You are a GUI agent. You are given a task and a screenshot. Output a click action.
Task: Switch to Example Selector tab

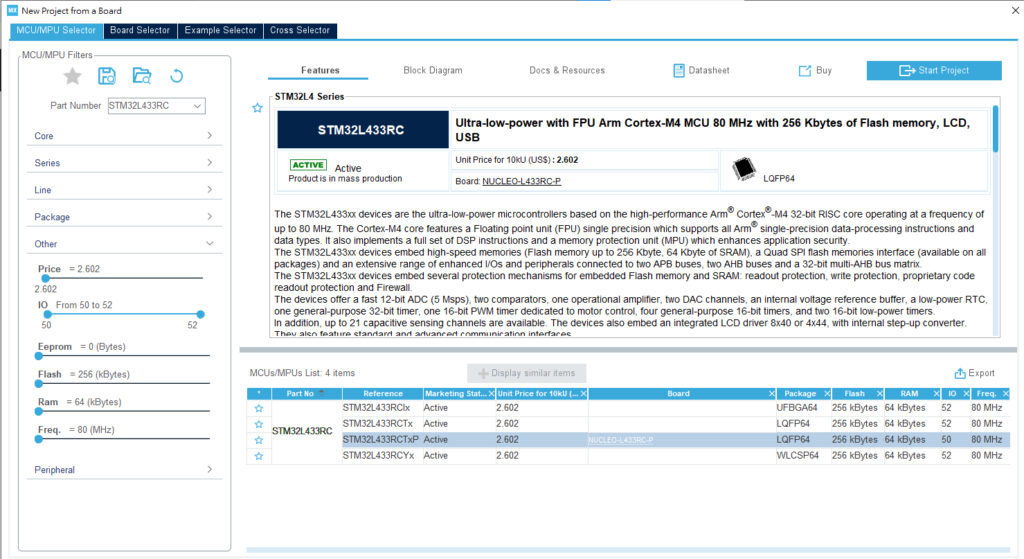(220, 31)
